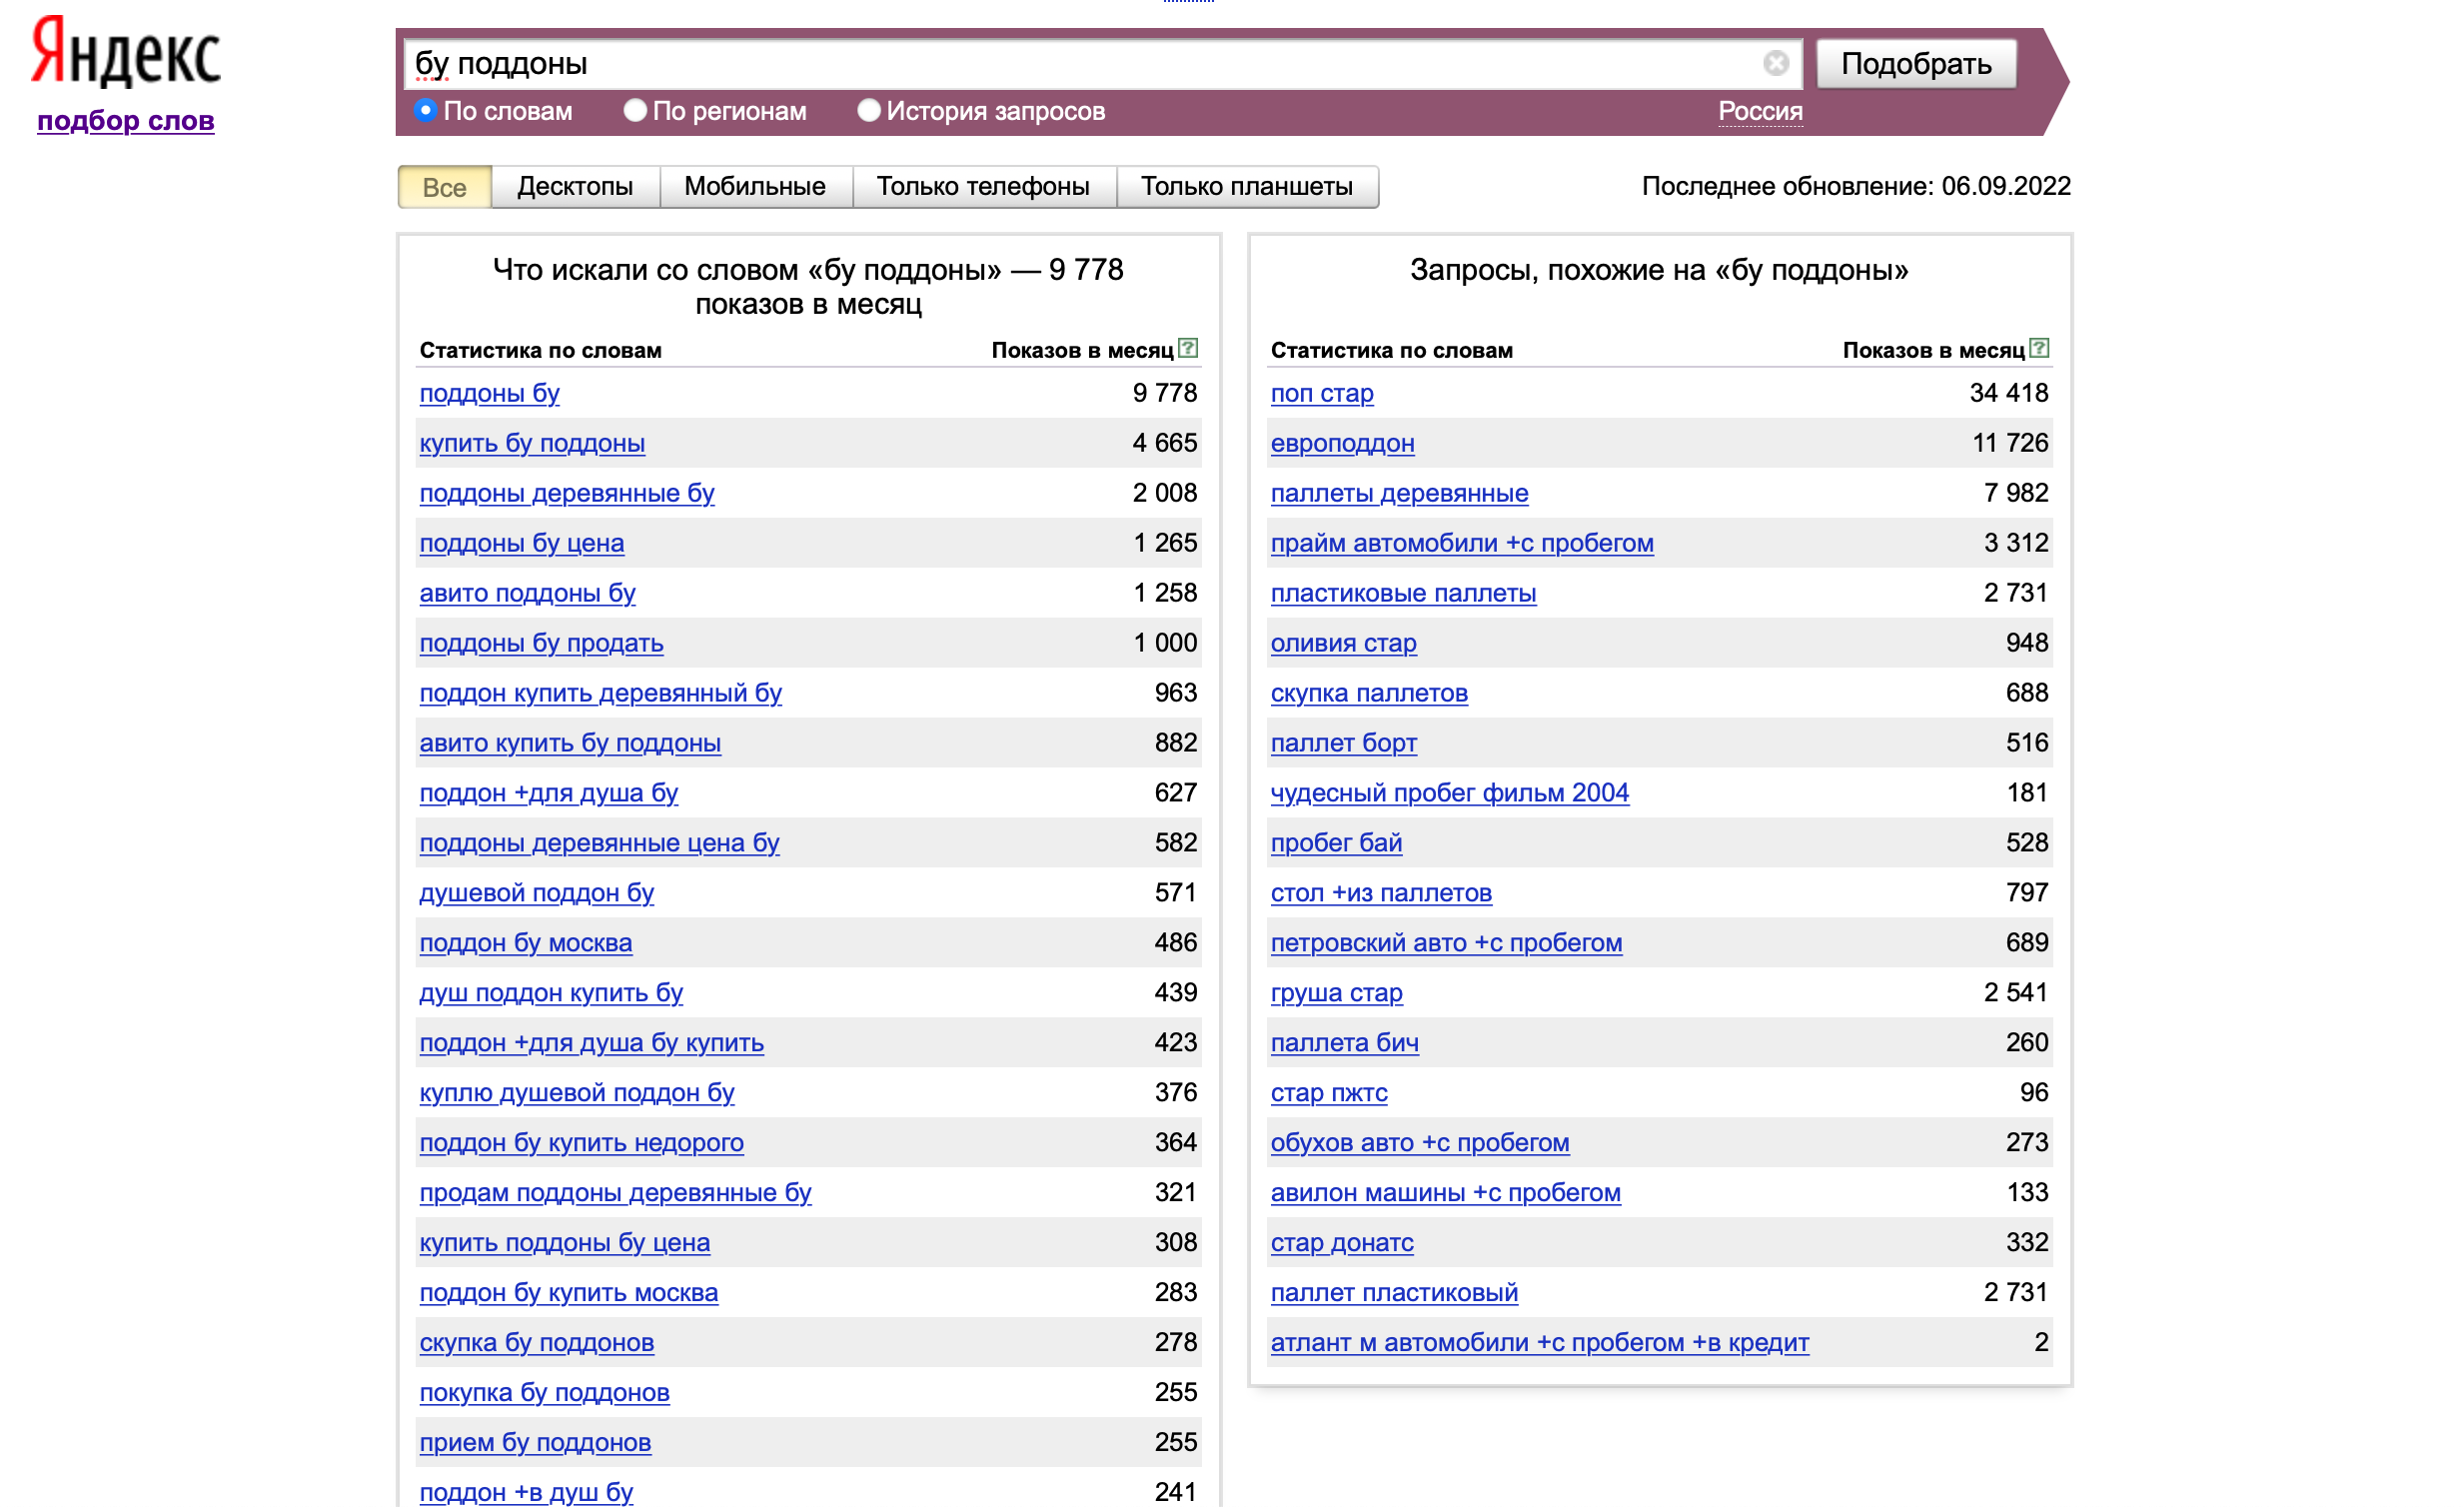Open 'петровский авто +с пробегом' link

(1446, 943)
